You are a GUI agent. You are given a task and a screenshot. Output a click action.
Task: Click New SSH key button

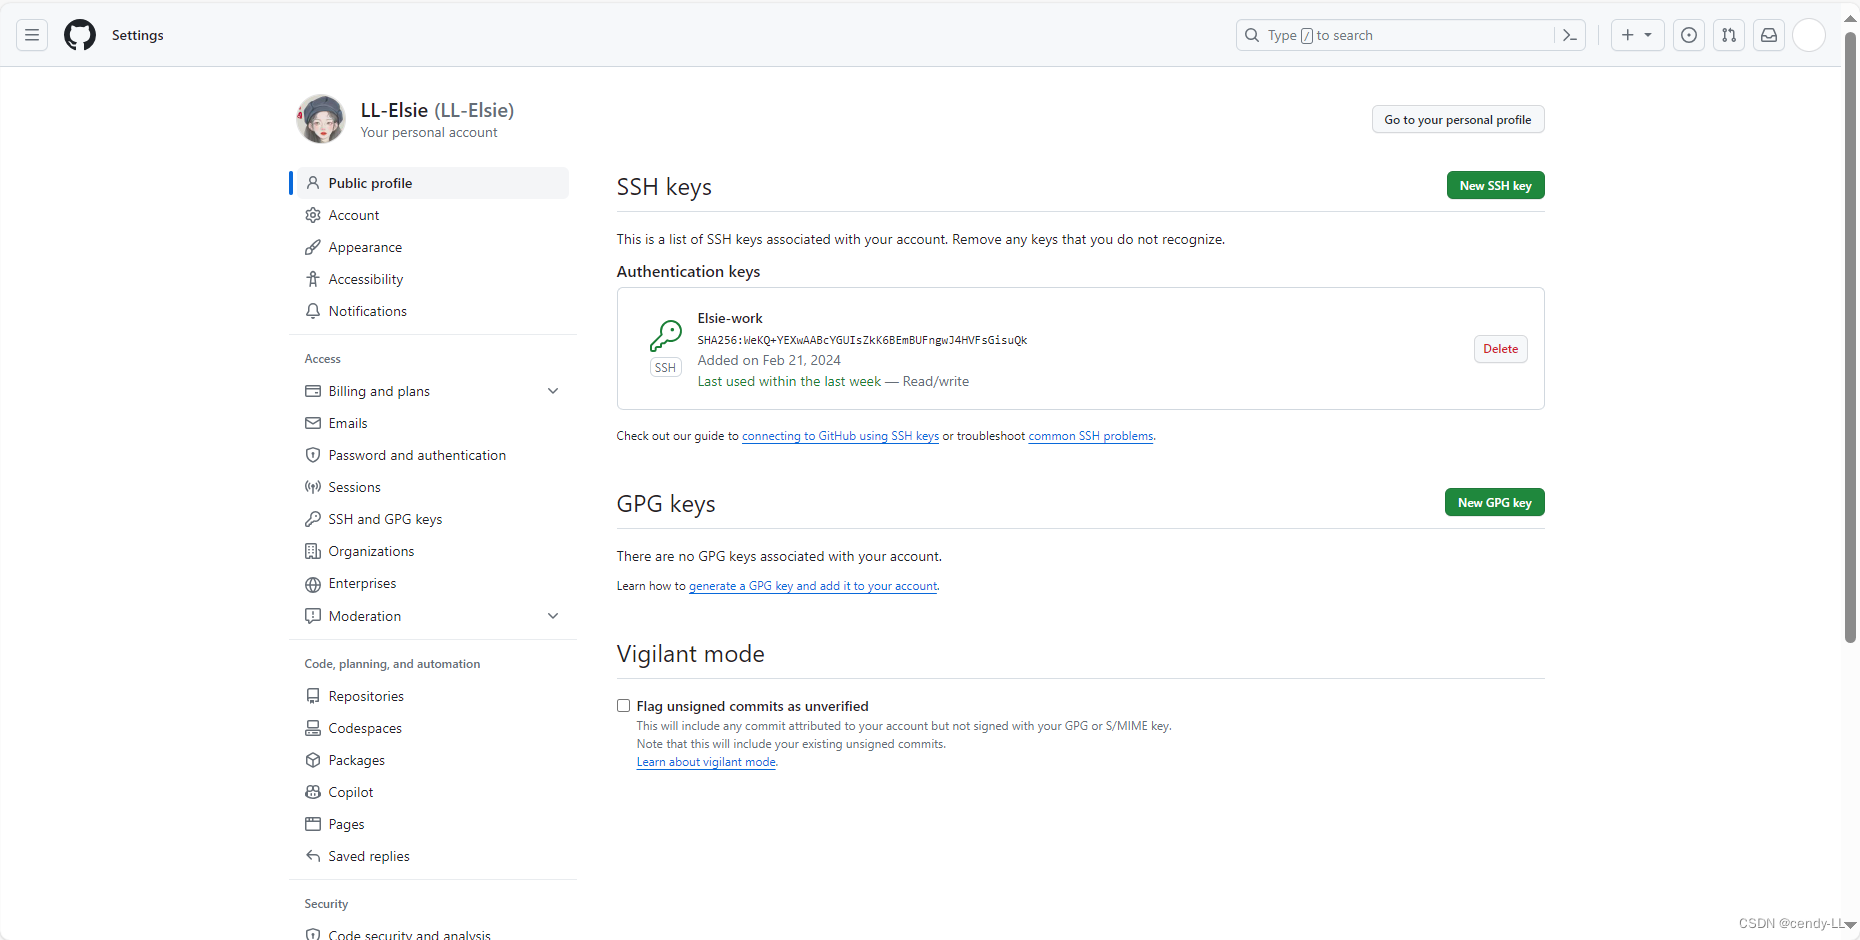[1495, 185]
